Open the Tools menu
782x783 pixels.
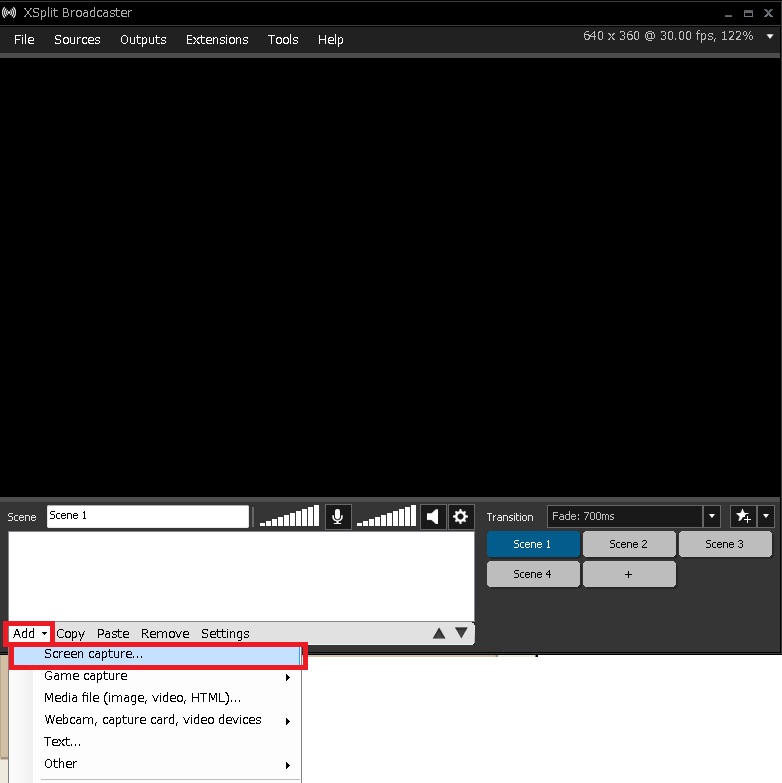coord(283,39)
